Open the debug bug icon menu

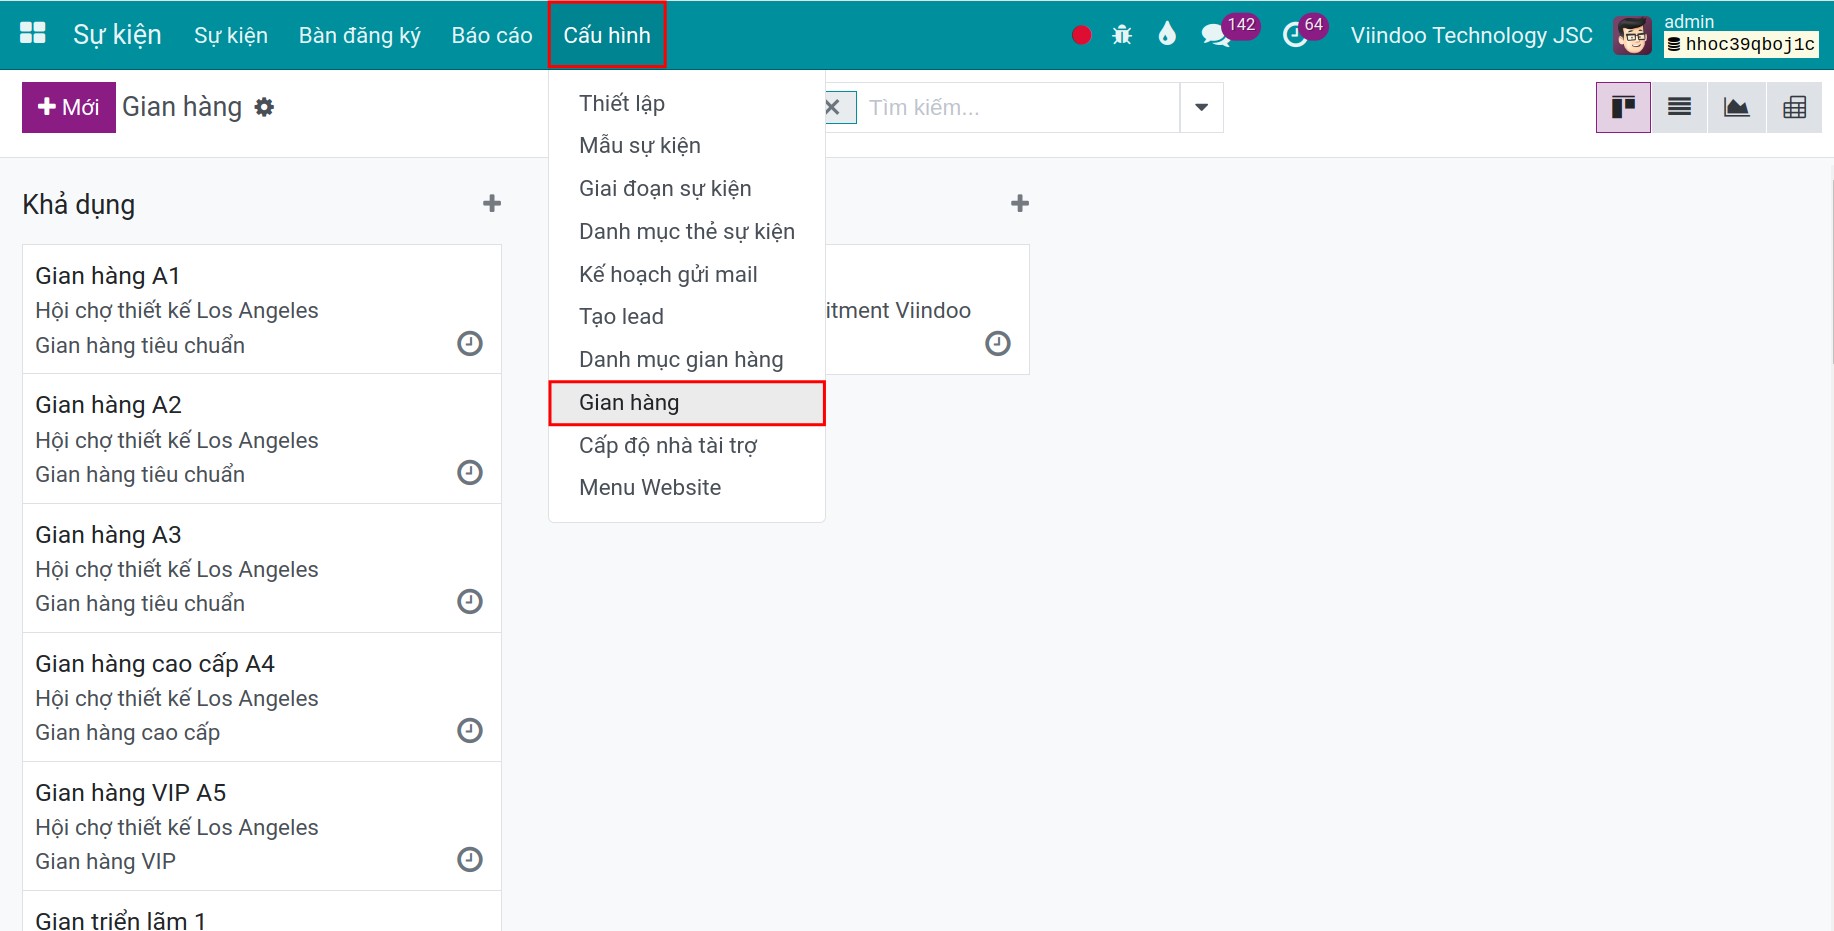1122,35
